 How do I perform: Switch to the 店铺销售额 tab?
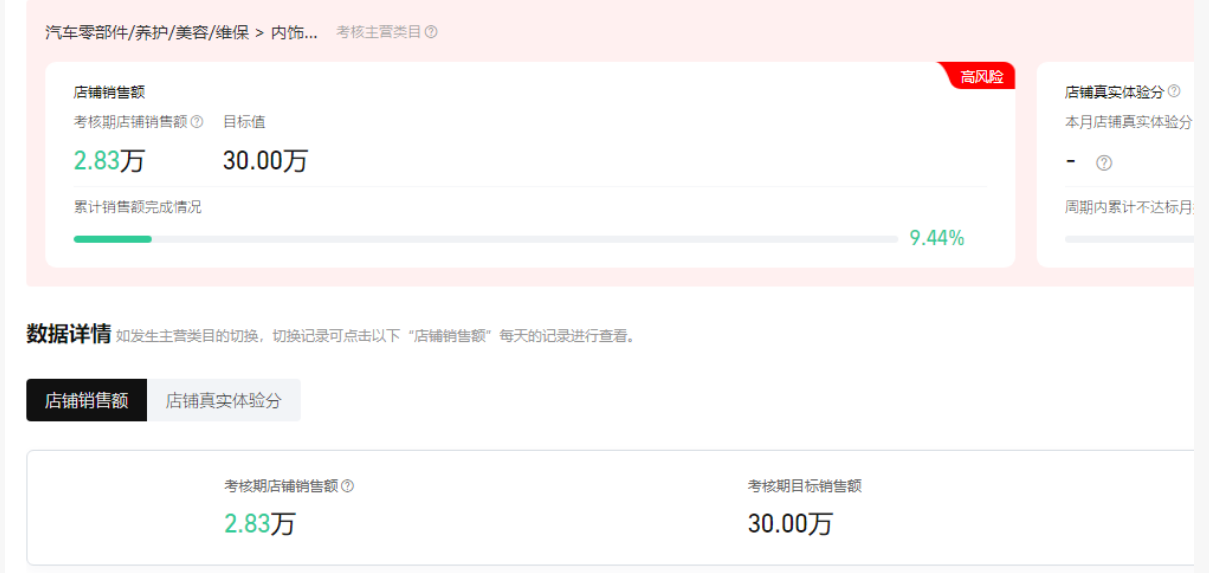pyautogui.click(x=87, y=400)
